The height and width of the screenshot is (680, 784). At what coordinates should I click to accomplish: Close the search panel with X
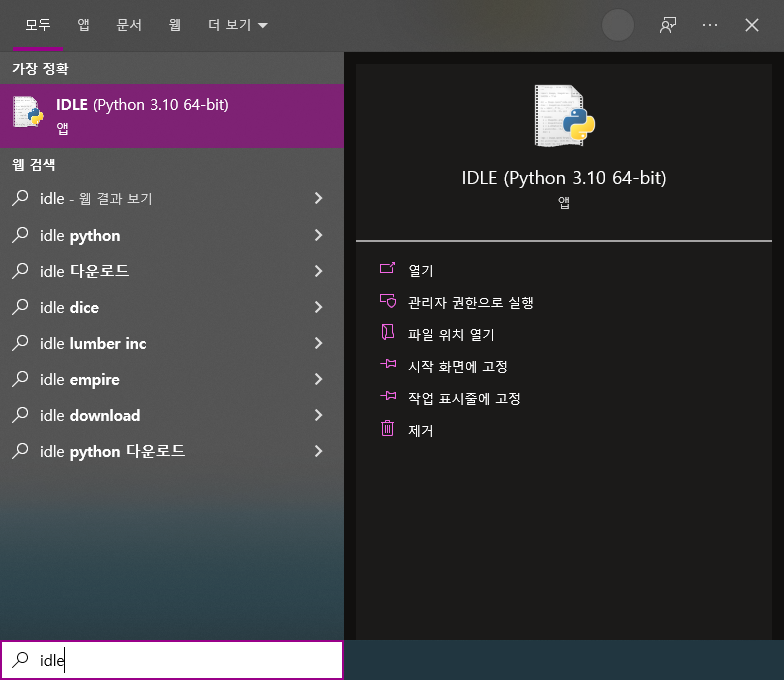752,25
